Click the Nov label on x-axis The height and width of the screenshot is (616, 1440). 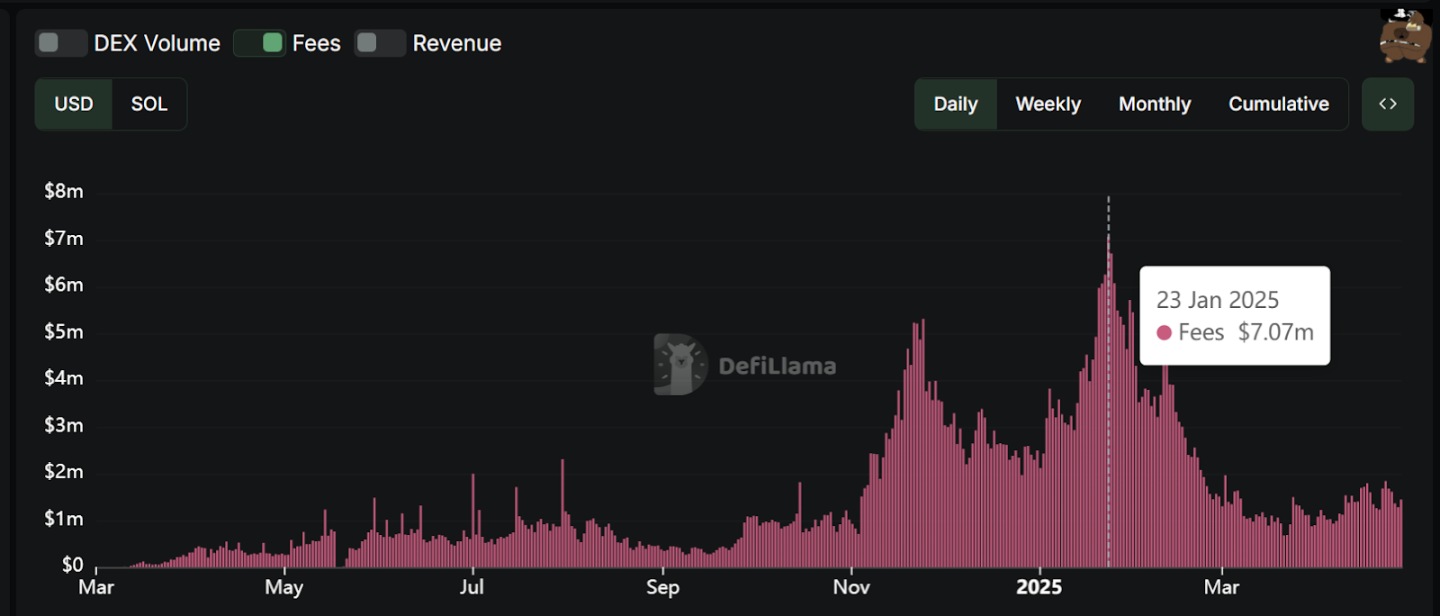(x=851, y=586)
